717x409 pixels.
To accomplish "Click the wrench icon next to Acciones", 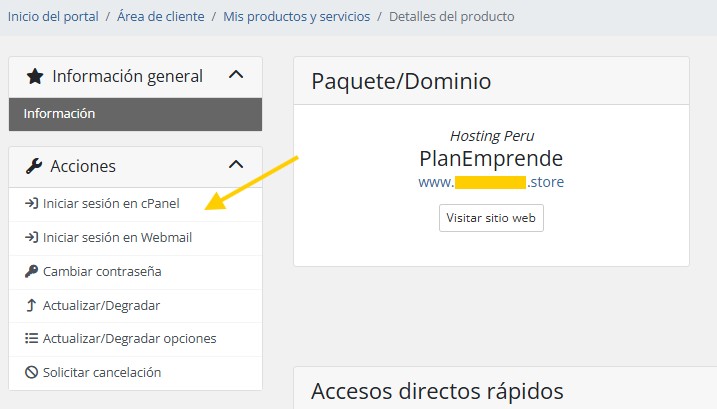I will pyautogui.click(x=34, y=166).
